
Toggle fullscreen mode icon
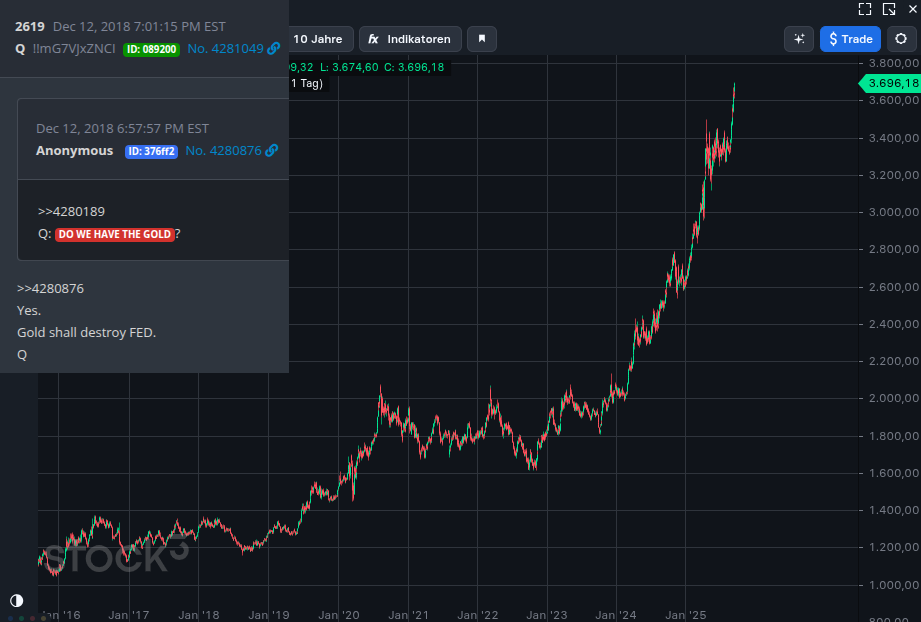coord(865,9)
